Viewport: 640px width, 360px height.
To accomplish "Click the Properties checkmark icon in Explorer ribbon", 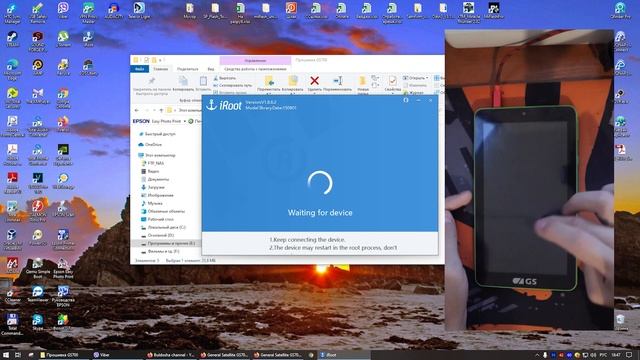I will [x=392, y=80].
